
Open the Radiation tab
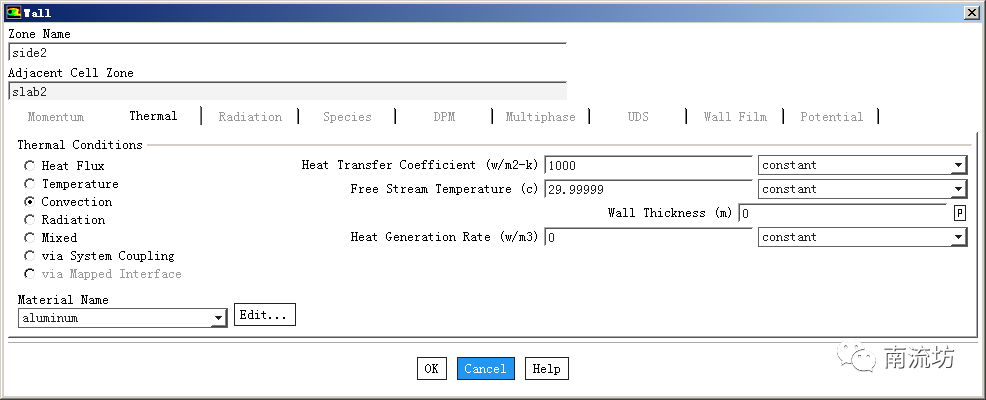point(250,117)
